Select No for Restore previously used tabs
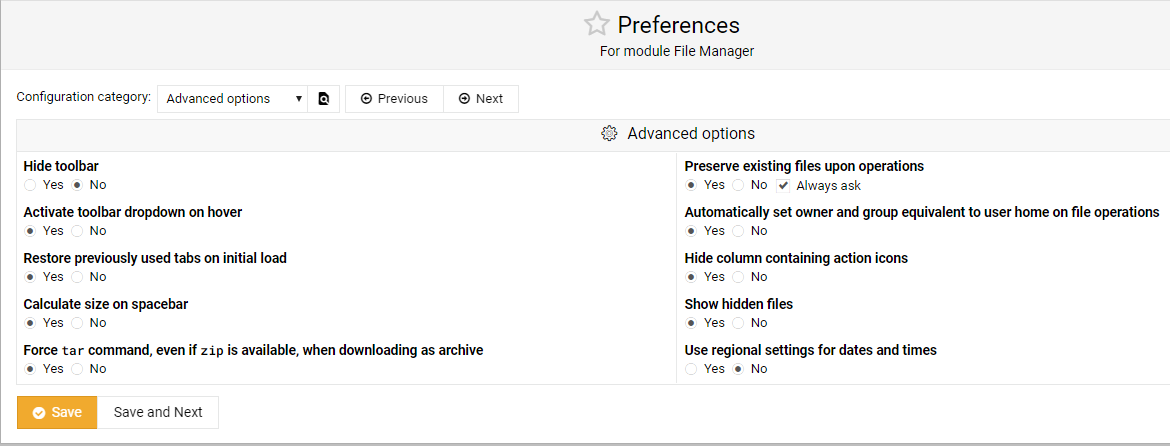The height and width of the screenshot is (446, 1170). click(x=77, y=277)
